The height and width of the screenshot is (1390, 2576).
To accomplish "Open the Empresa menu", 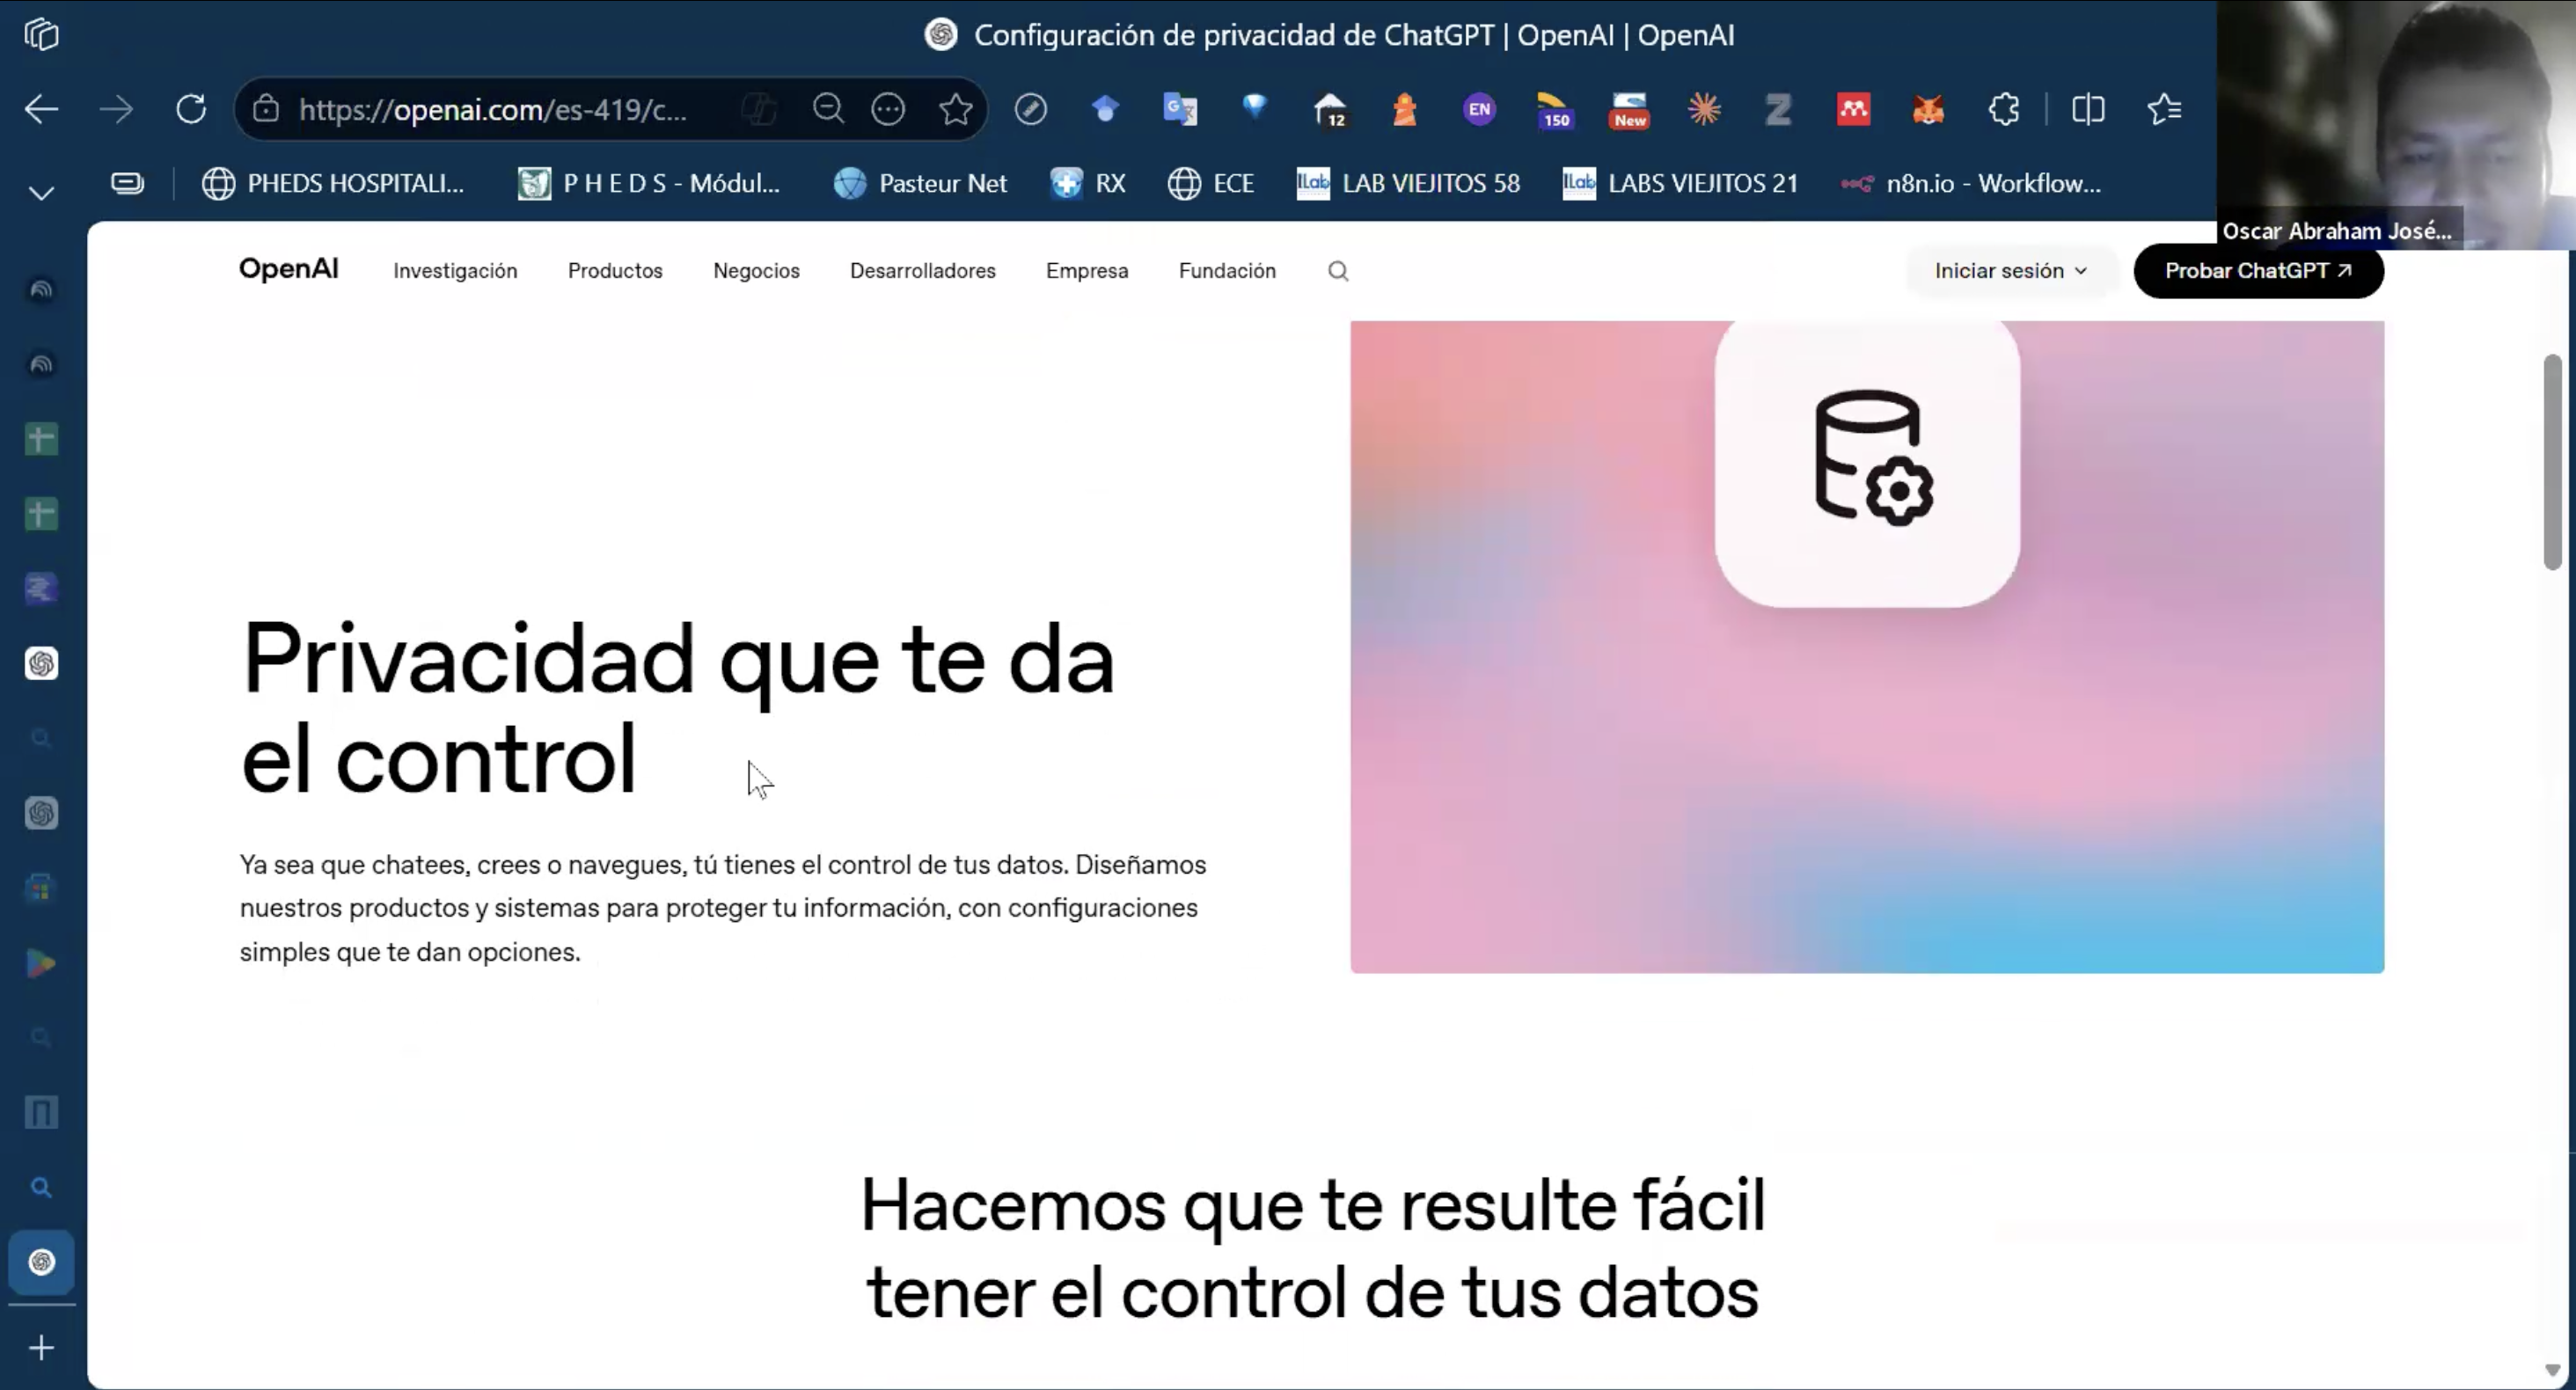I will [x=1087, y=271].
